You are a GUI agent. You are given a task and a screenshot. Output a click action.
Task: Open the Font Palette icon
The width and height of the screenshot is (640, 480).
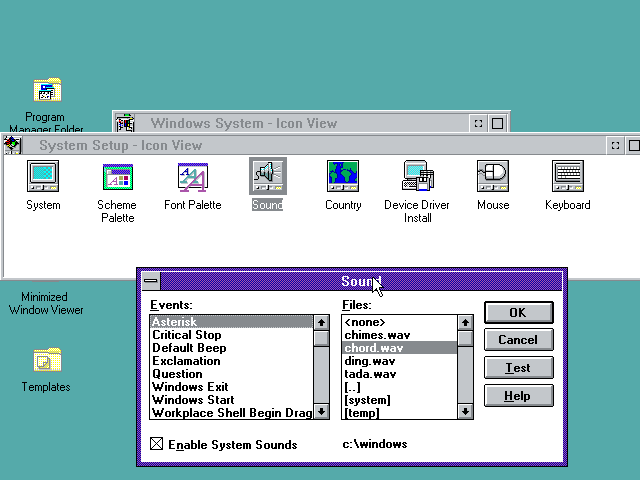click(193, 176)
